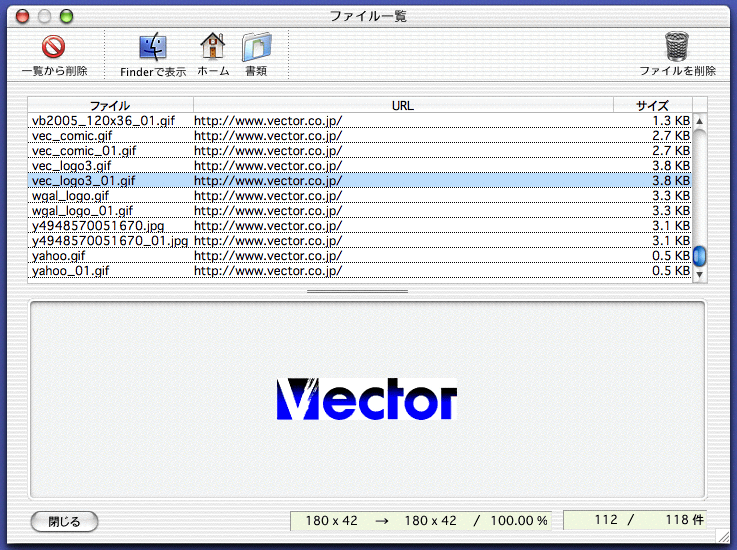The image size is (737, 550).
Task: Select the row yahoo.gif
Action: point(360,256)
